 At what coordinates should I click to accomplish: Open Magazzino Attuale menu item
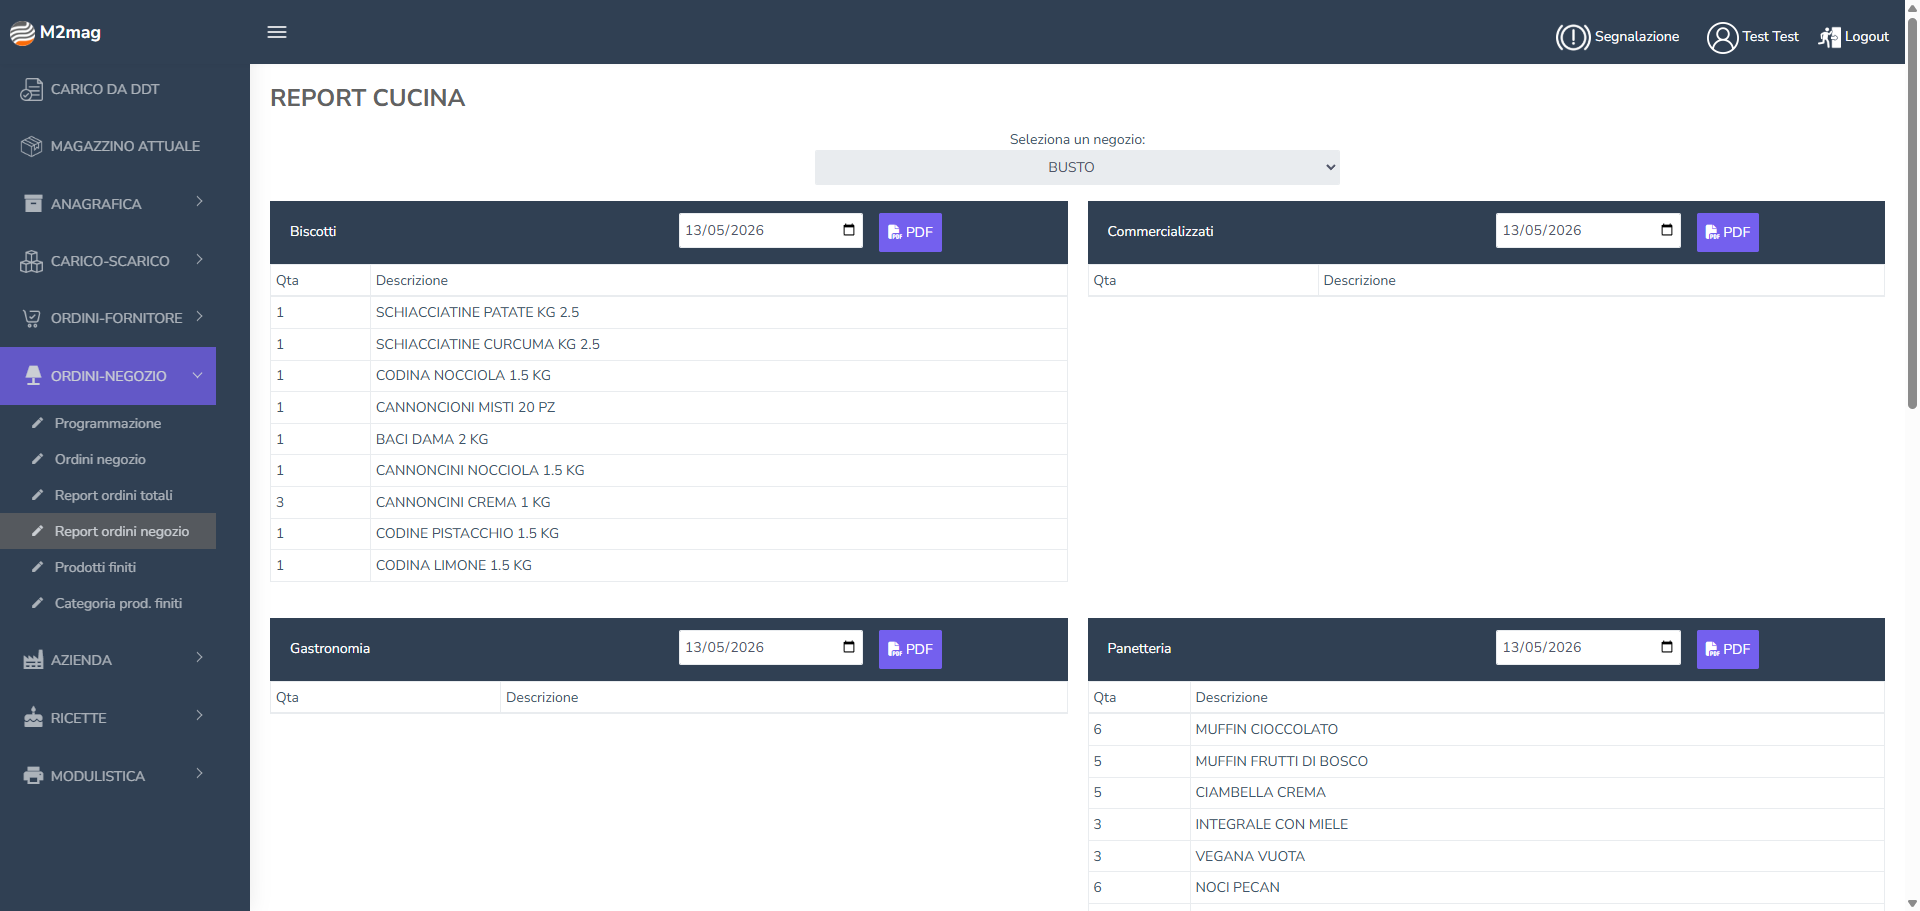point(108,146)
